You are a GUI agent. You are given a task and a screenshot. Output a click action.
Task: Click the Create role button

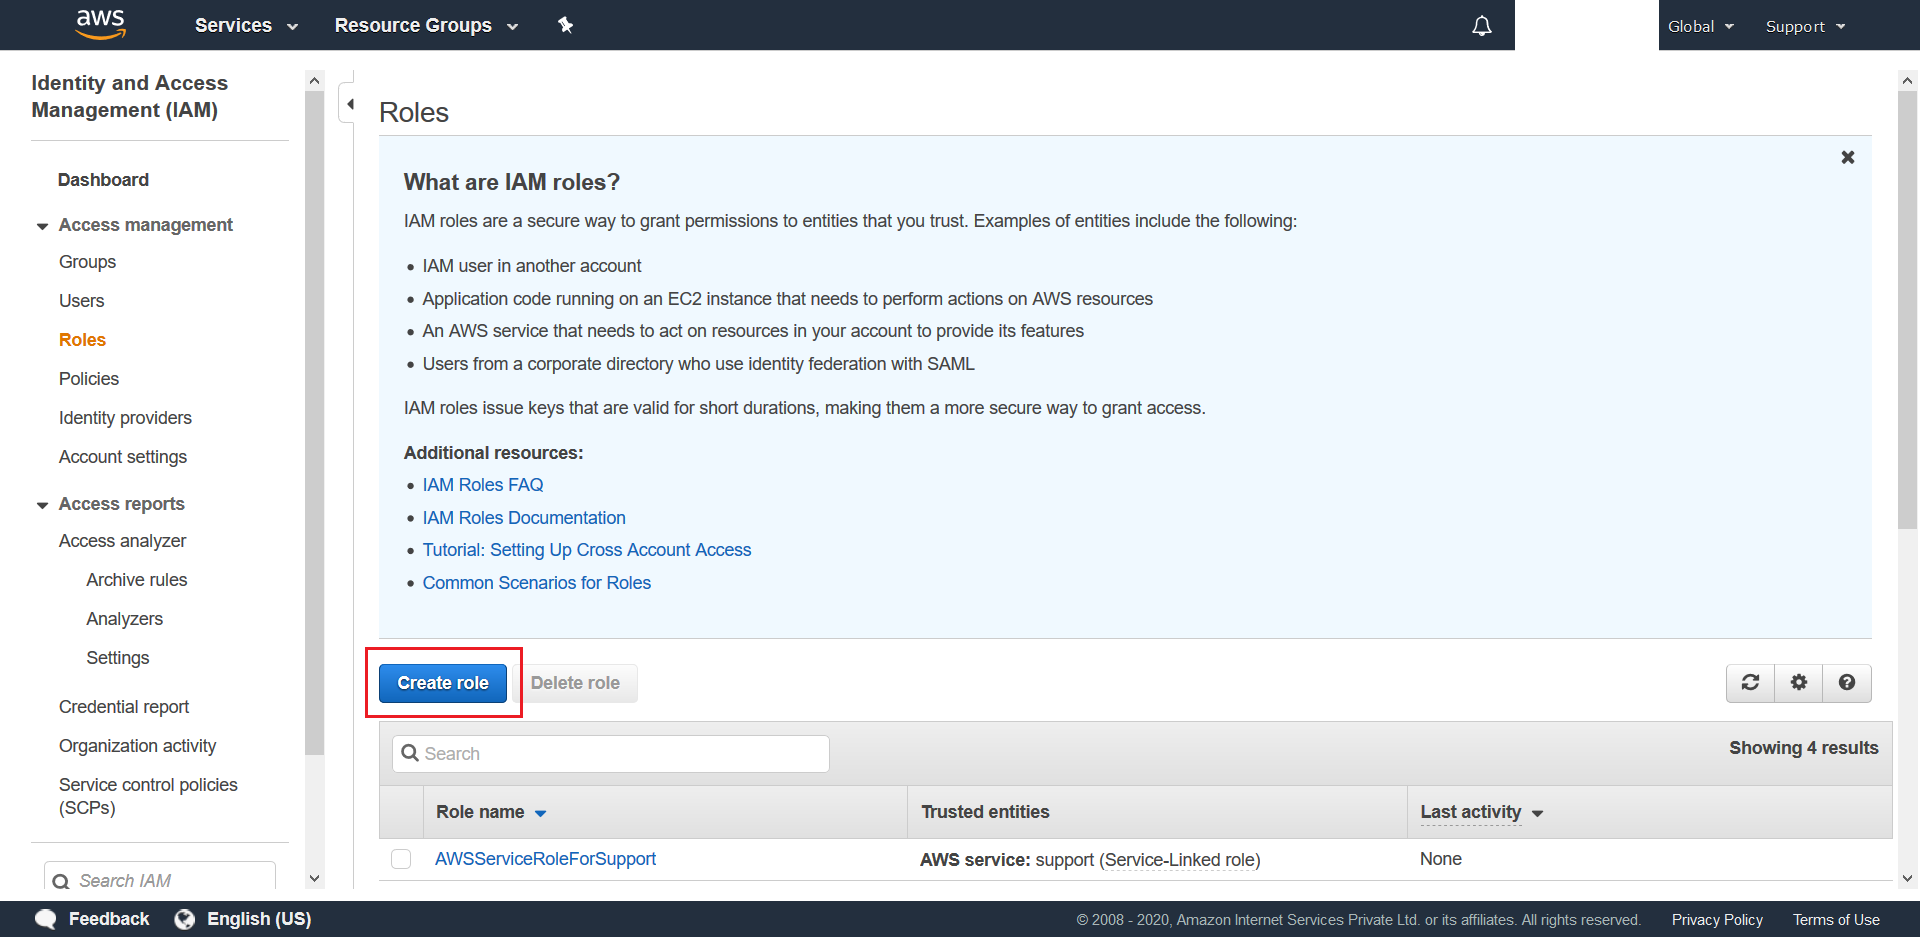443,683
